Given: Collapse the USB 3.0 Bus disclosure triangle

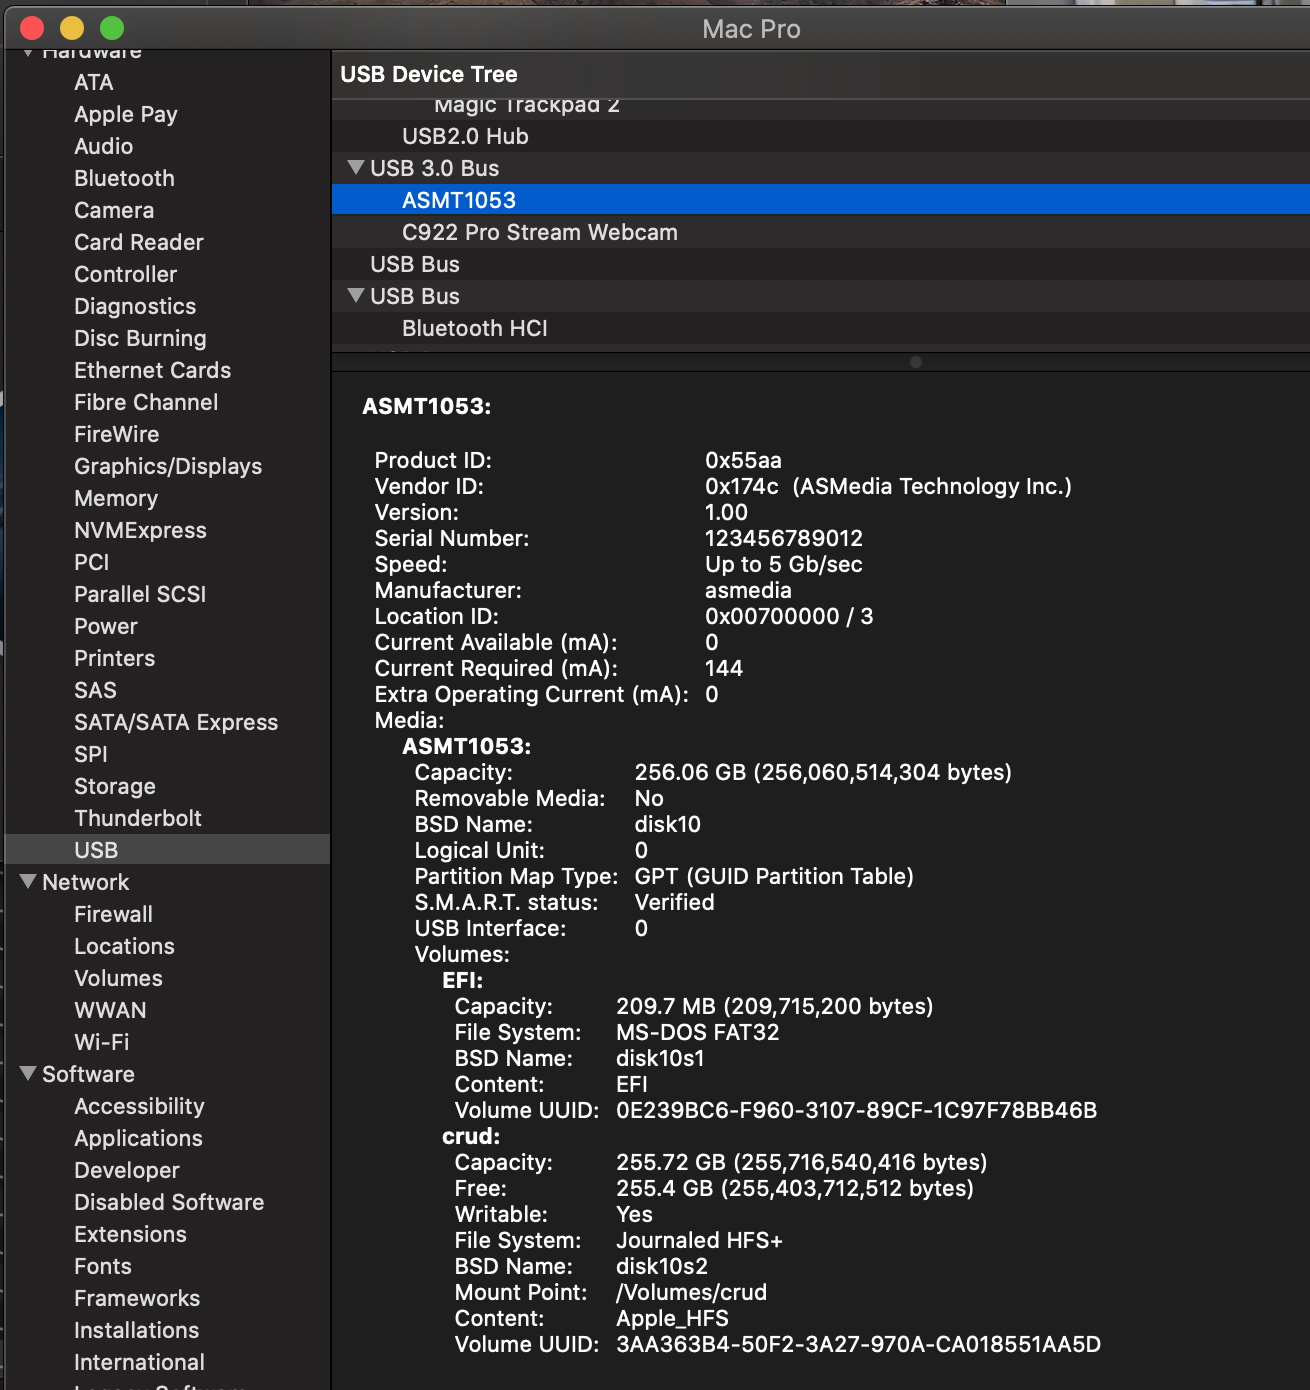Looking at the screenshot, I should tap(355, 168).
